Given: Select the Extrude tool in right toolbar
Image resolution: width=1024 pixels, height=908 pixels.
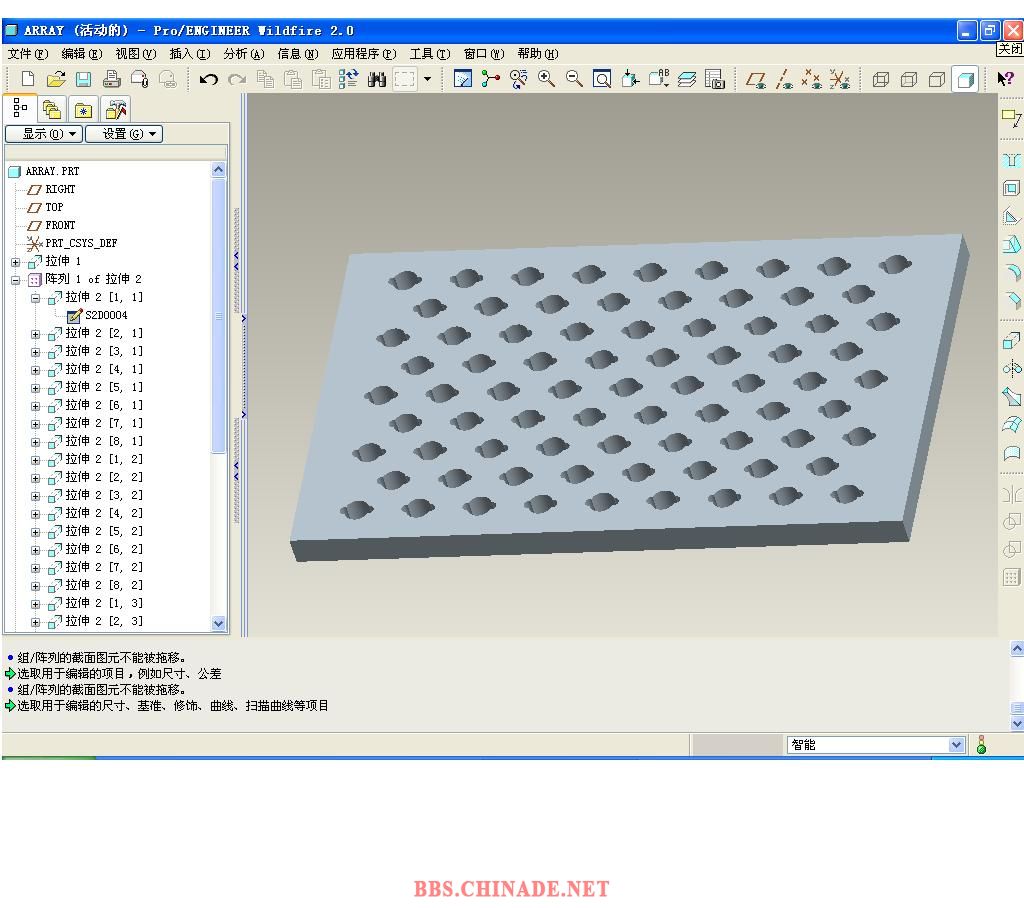Looking at the screenshot, I should [x=1012, y=340].
